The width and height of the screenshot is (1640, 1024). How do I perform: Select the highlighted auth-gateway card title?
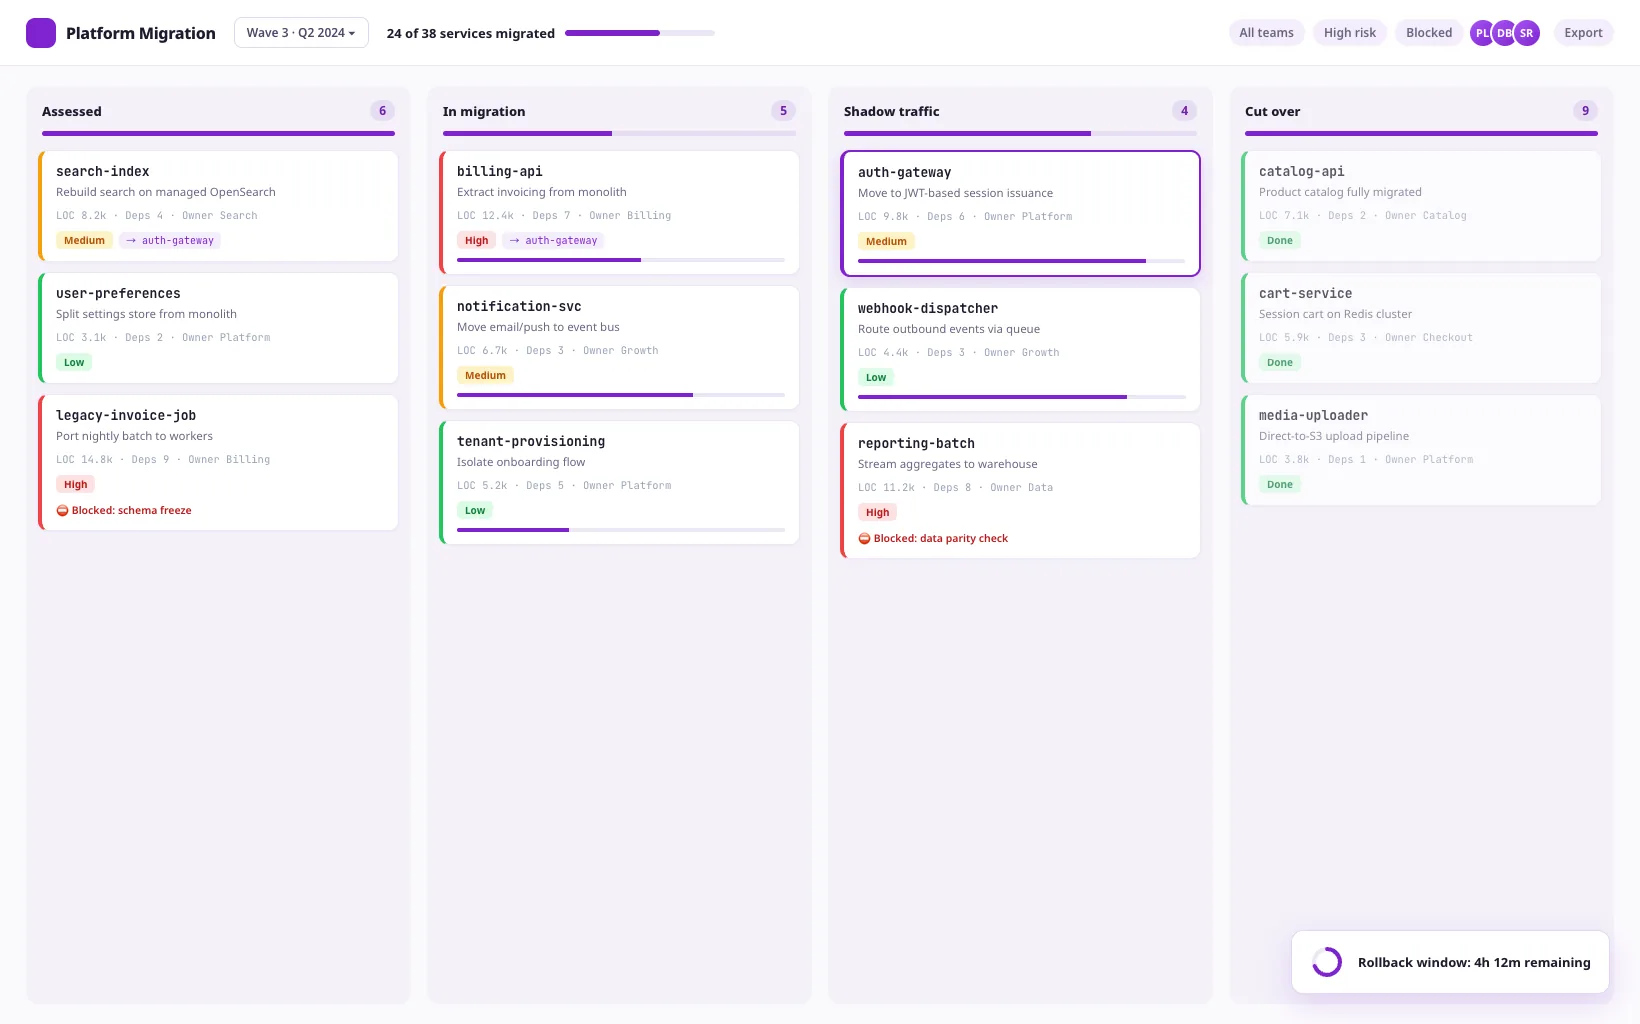coord(905,172)
